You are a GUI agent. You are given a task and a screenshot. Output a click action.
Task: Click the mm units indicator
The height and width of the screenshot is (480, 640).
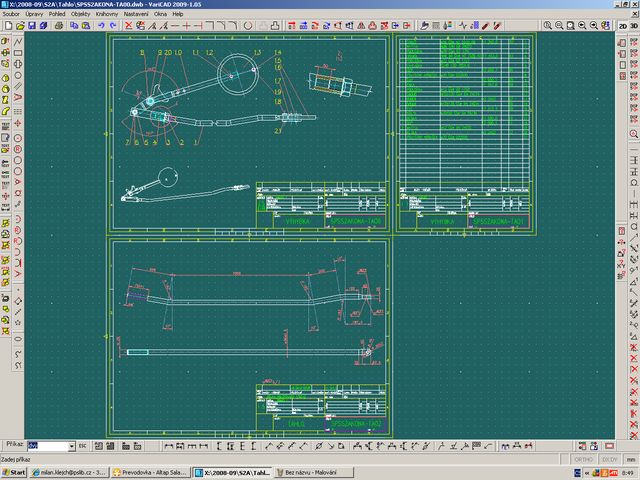coord(631,460)
